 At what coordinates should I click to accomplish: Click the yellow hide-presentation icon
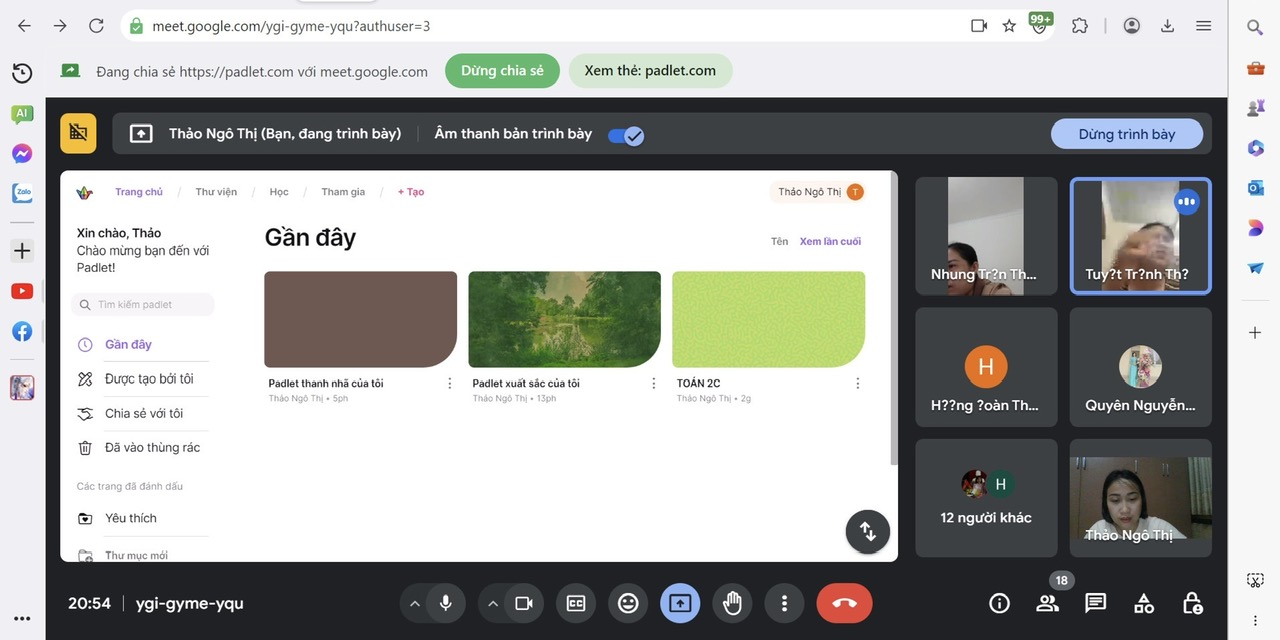click(x=78, y=133)
